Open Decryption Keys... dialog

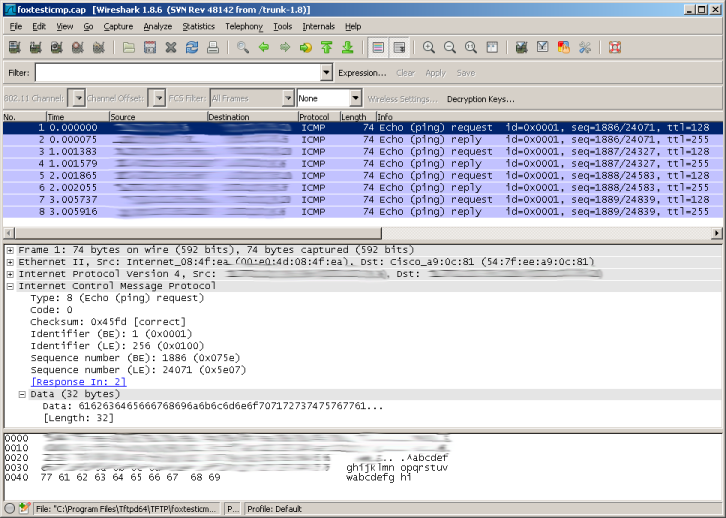click(481, 99)
